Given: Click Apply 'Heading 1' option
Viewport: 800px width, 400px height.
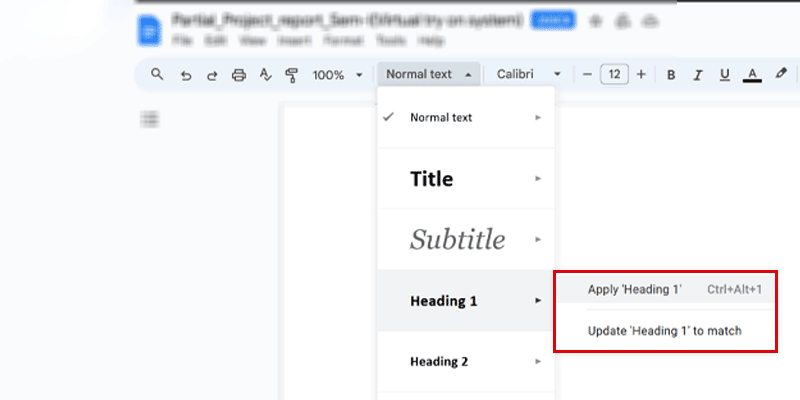Looking at the screenshot, I should coord(665,289).
